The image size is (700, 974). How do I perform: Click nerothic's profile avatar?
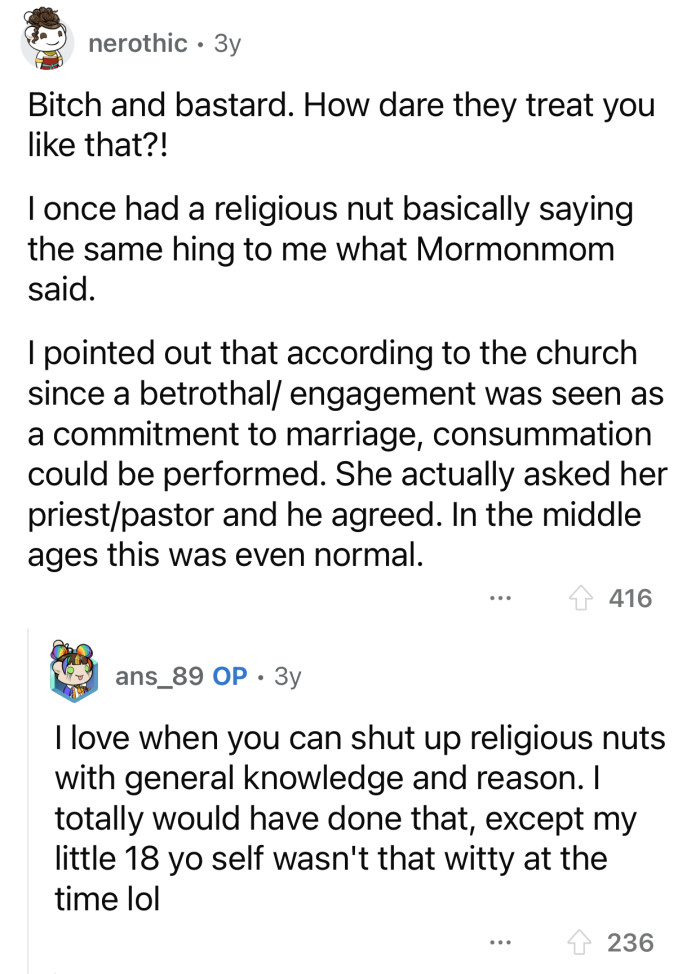(x=45, y=41)
